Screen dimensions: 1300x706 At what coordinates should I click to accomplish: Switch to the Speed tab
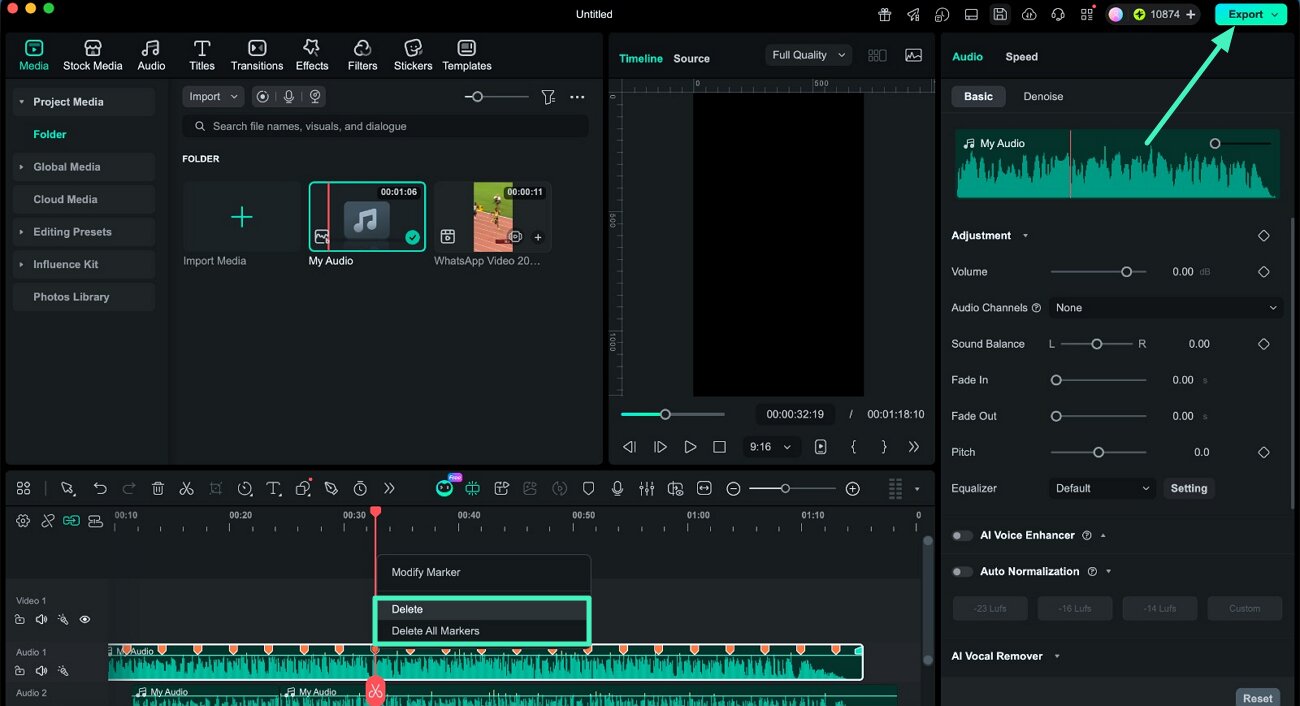1021,57
